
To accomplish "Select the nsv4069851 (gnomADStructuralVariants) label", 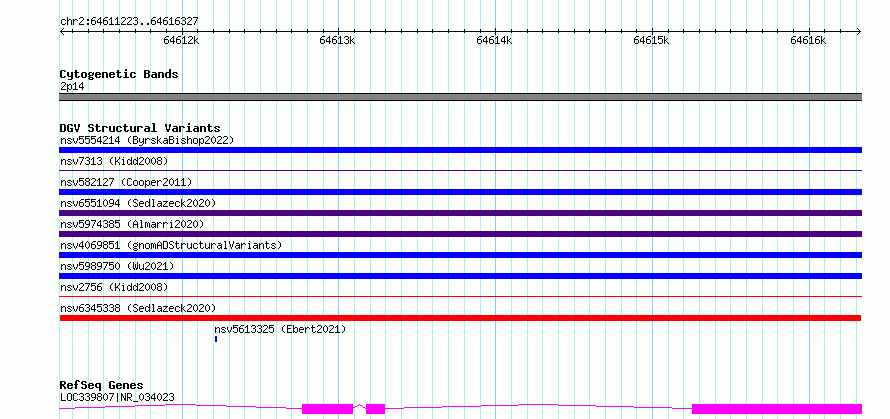I will [171, 245].
